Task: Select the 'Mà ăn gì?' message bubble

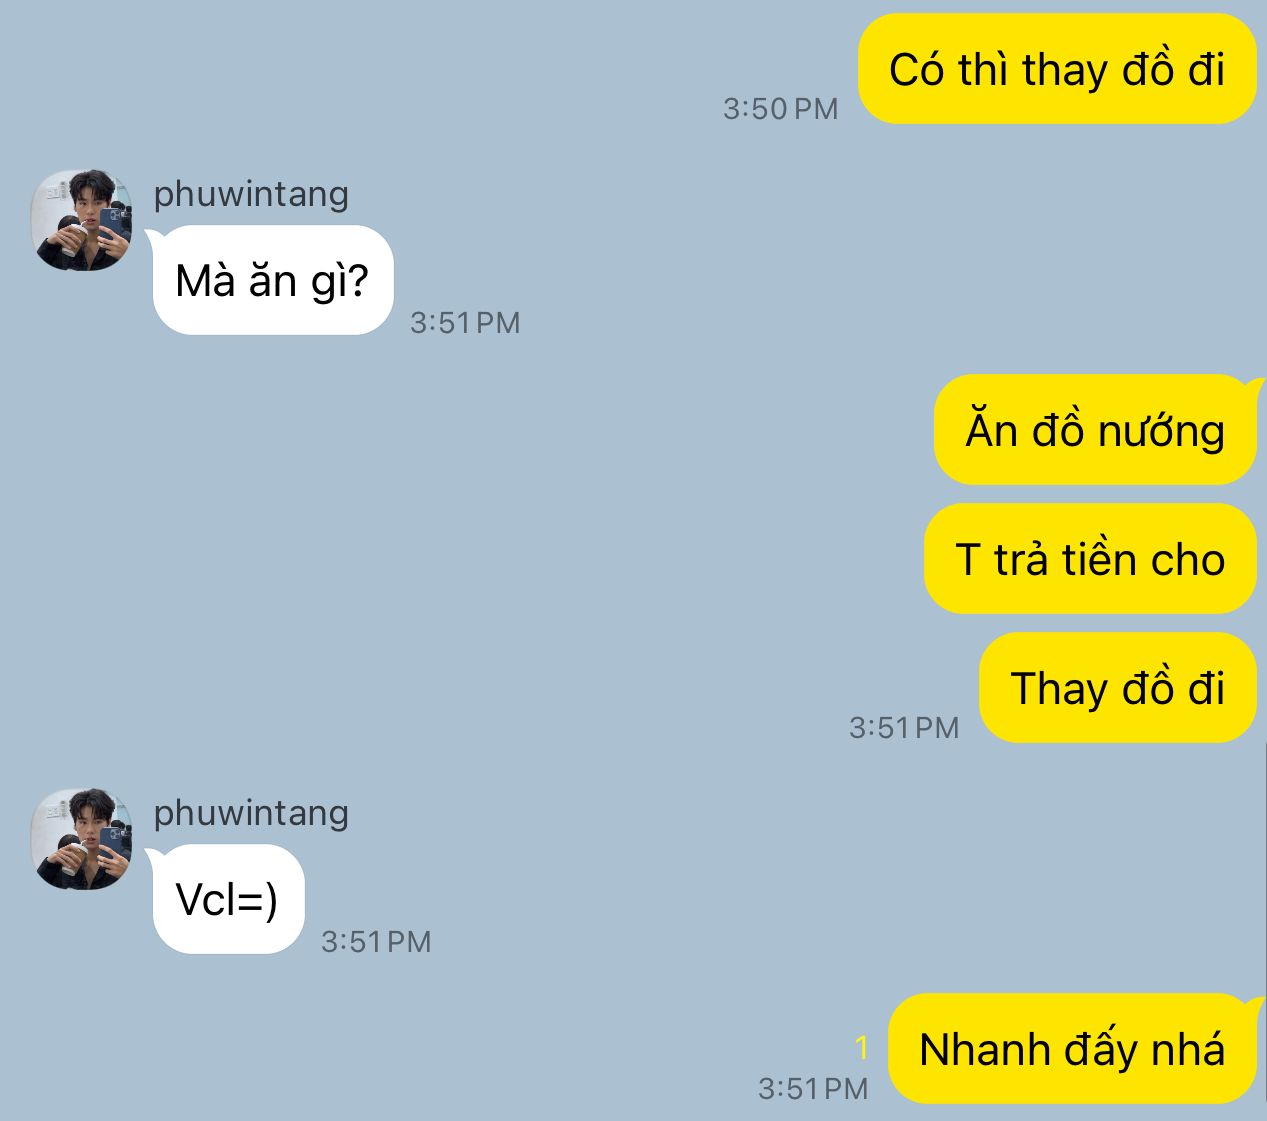Action: 272,280
